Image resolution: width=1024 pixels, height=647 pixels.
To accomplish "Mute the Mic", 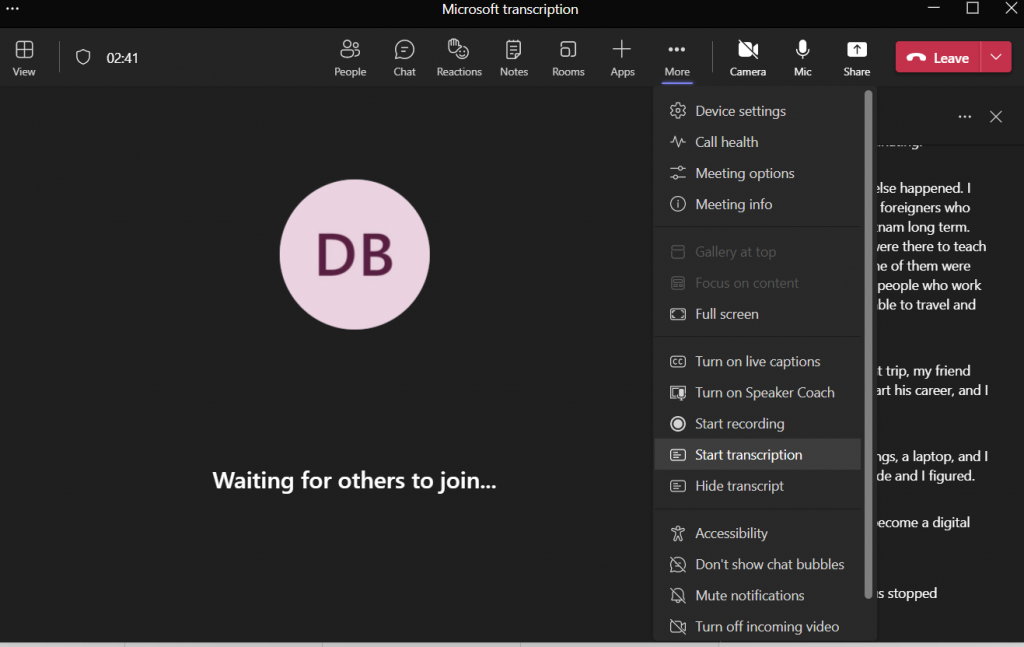I will pyautogui.click(x=803, y=57).
